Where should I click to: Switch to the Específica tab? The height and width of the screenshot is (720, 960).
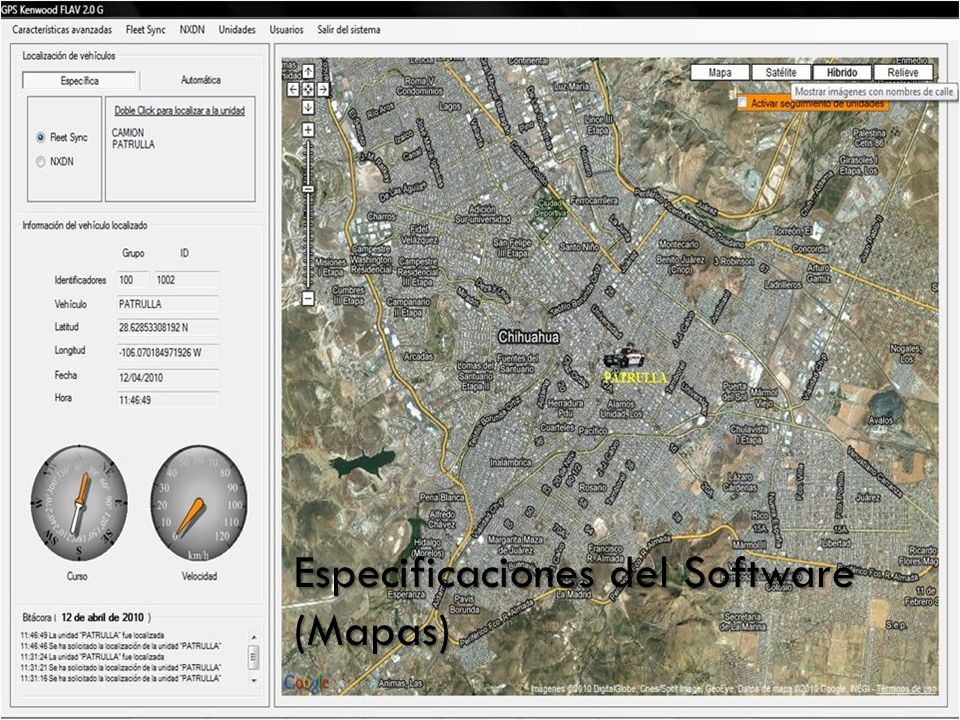(80, 80)
